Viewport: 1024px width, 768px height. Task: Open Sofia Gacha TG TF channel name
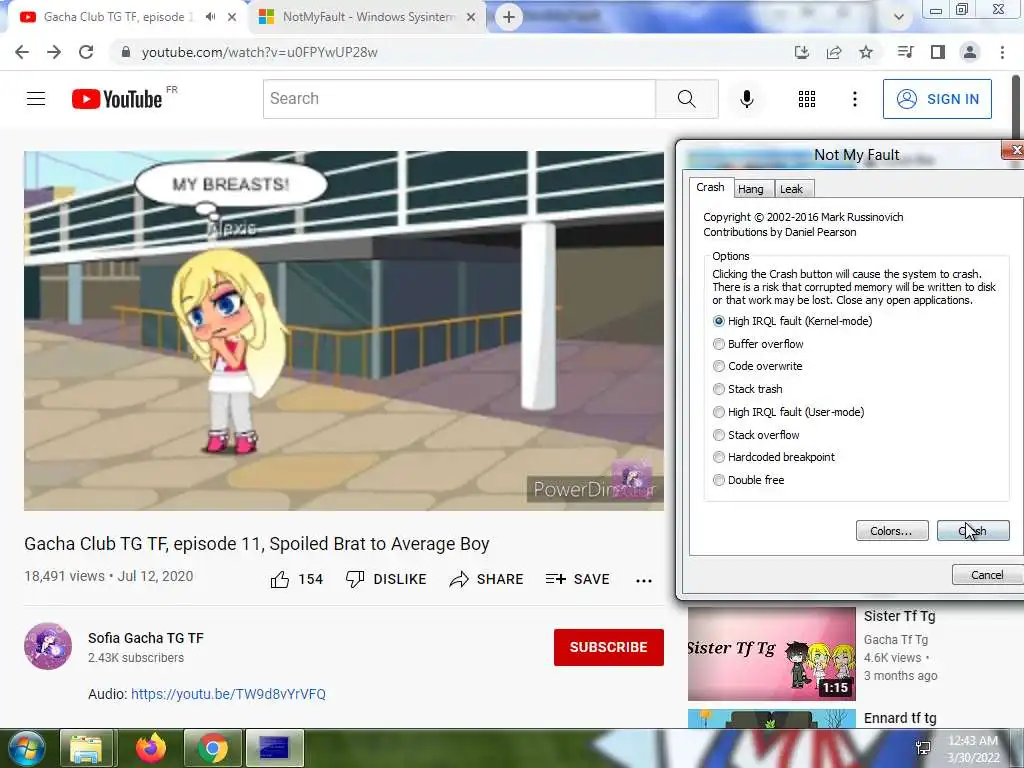click(x=146, y=638)
